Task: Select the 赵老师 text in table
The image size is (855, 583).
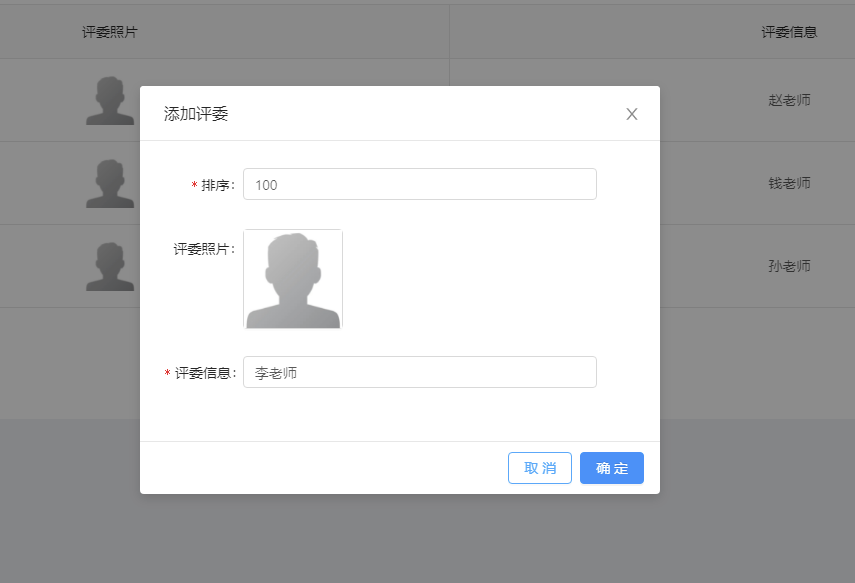Action: pyautogui.click(x=789, y=100)
